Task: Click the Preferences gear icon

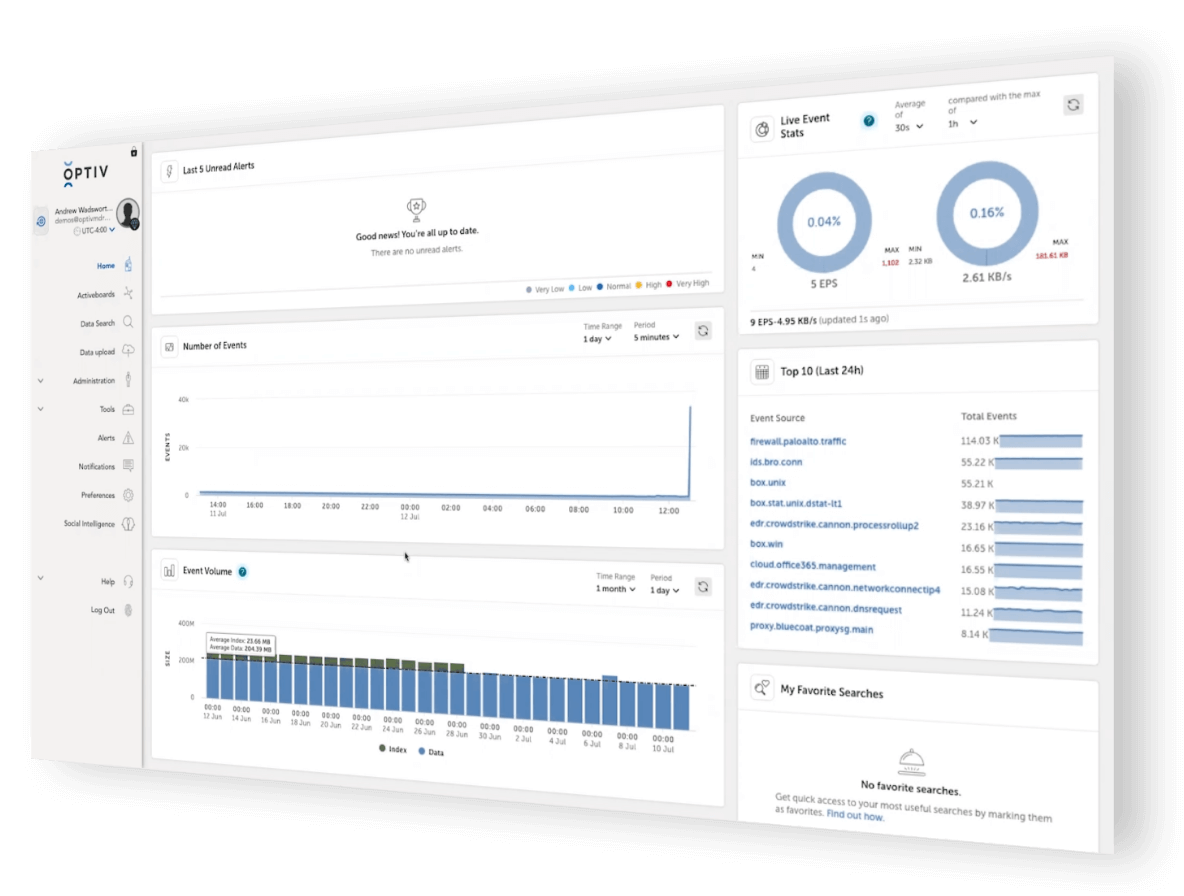Action: point(128,495)
